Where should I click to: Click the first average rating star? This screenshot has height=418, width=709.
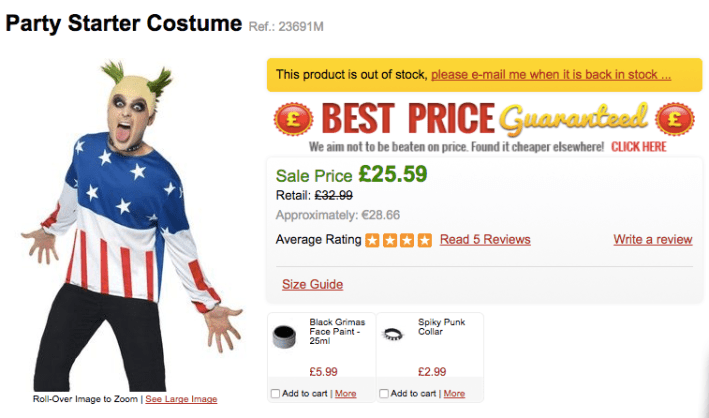tap(372, 240)
